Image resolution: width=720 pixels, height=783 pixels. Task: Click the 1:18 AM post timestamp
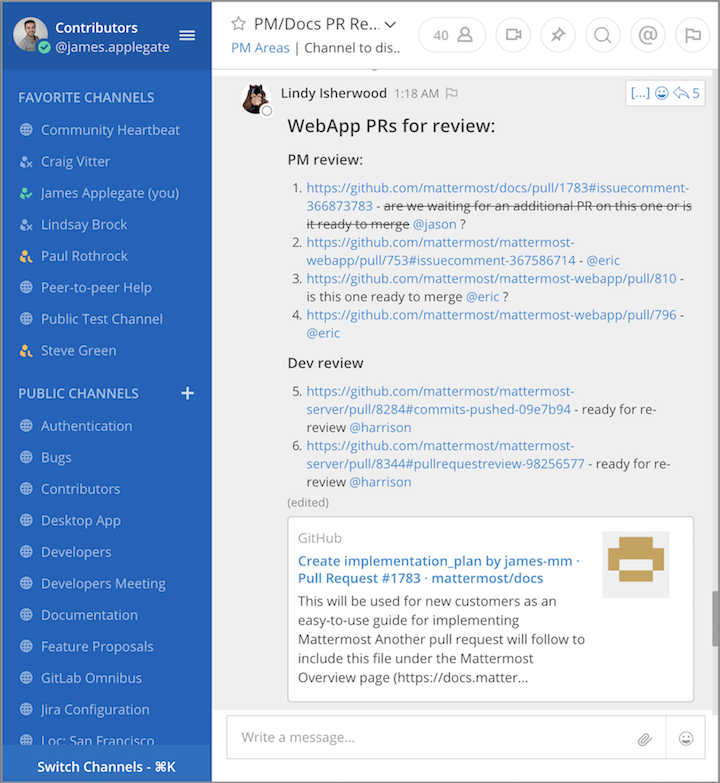point(416,94)
